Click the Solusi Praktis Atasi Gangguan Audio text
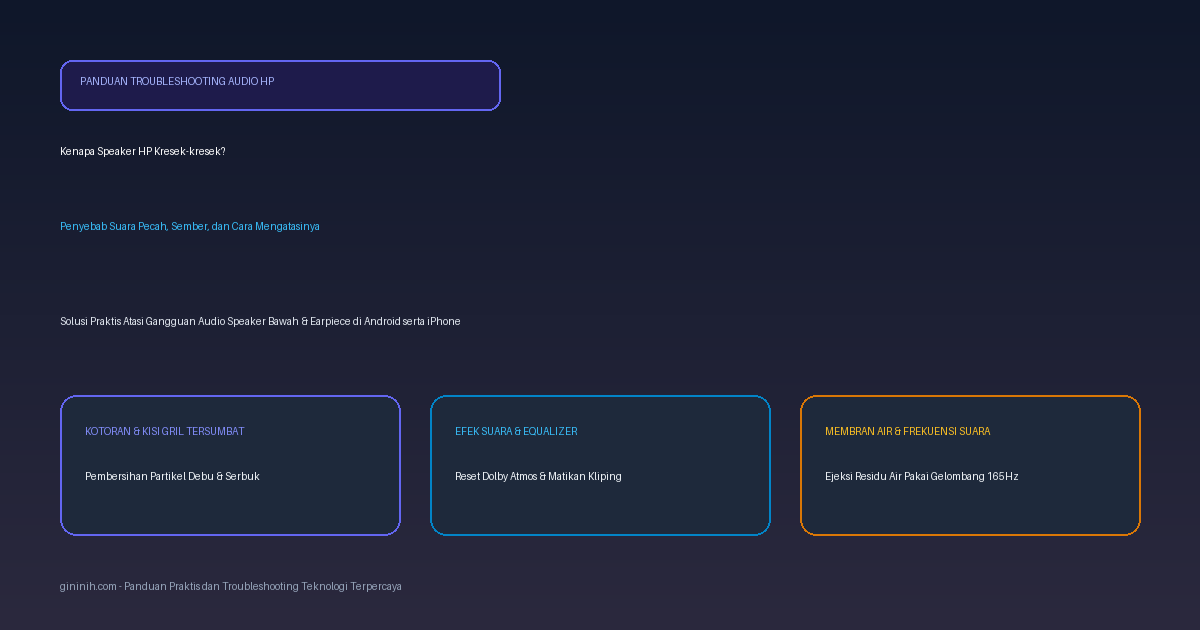Screen dimensions: 1200x630 (260, 321)
